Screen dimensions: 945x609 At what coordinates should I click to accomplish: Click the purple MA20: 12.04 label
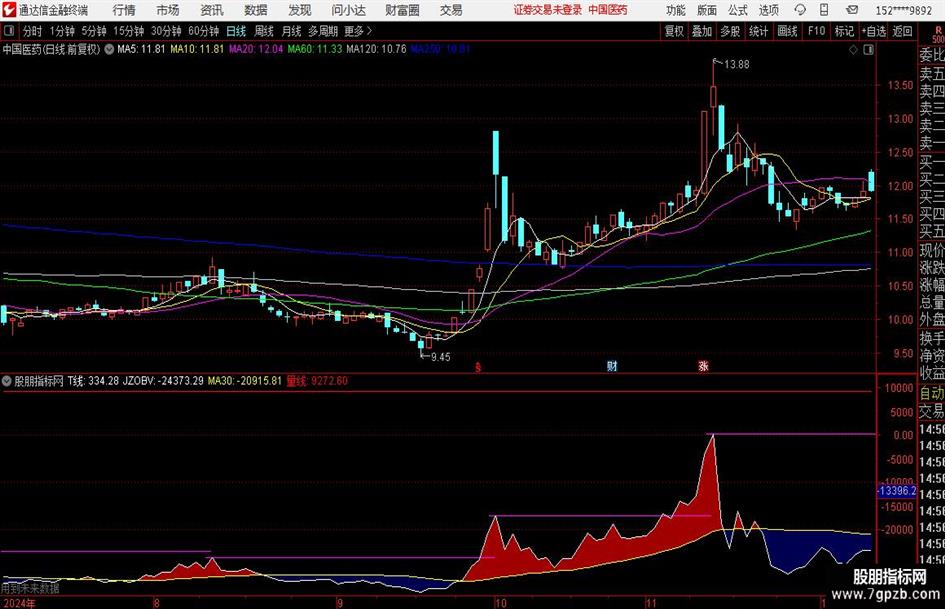(x=256, y=49)
